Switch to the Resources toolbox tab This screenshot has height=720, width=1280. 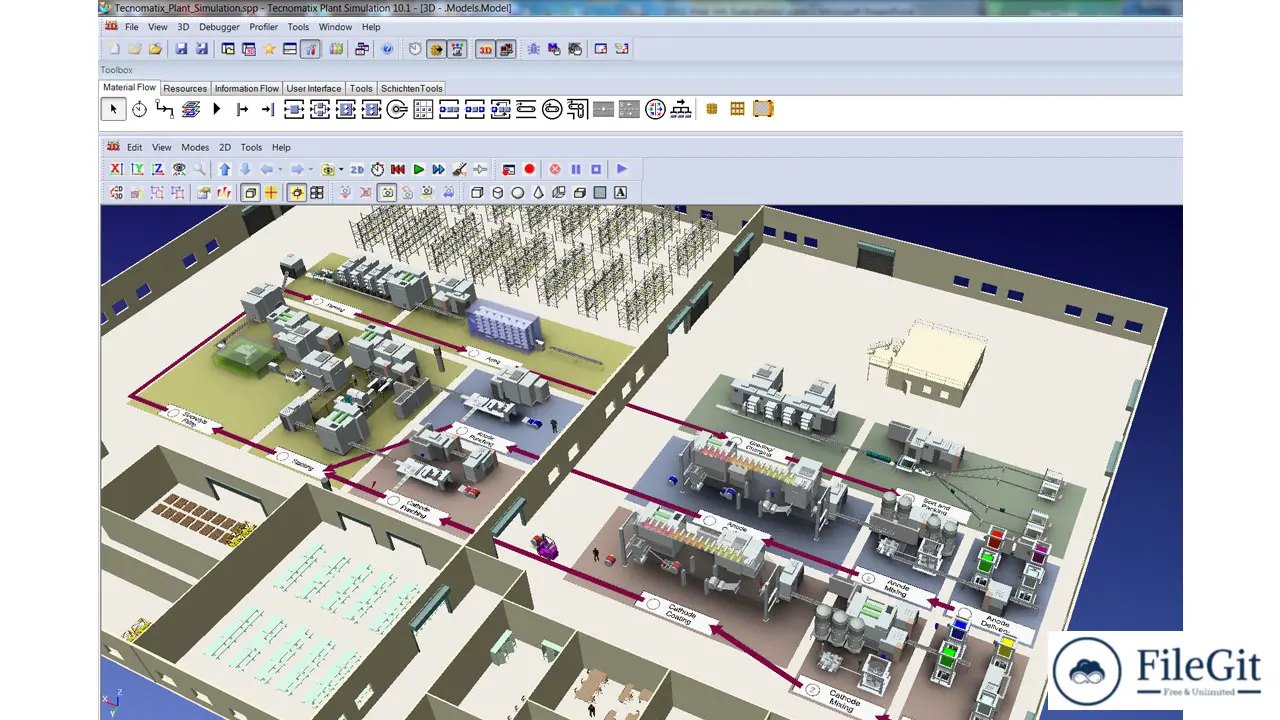tap(185, 88)
